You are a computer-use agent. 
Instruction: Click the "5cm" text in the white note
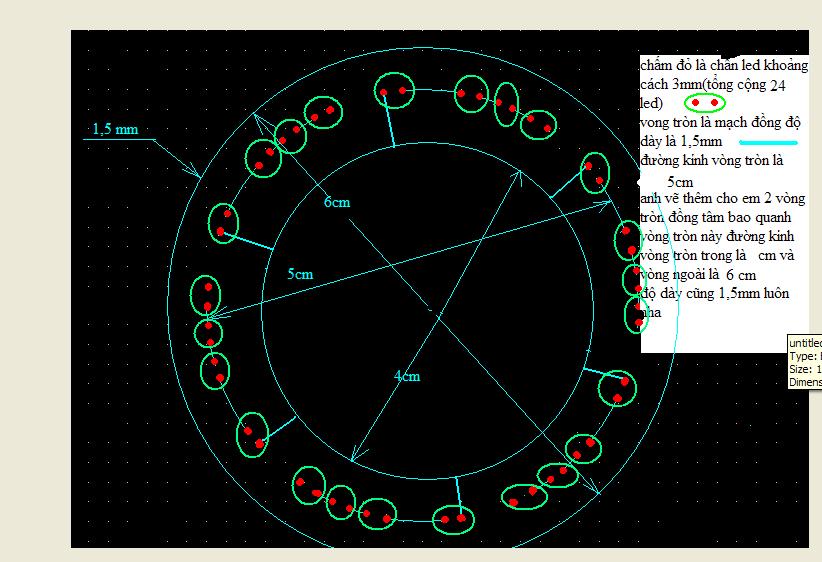click(x=679, y=183)
